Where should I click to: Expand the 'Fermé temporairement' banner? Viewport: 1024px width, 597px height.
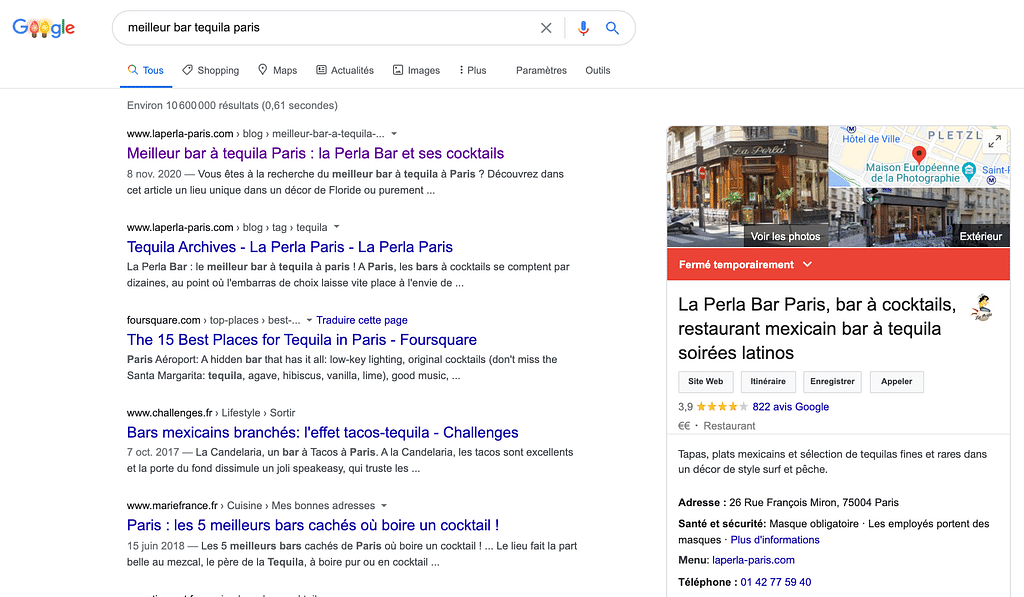808,265
